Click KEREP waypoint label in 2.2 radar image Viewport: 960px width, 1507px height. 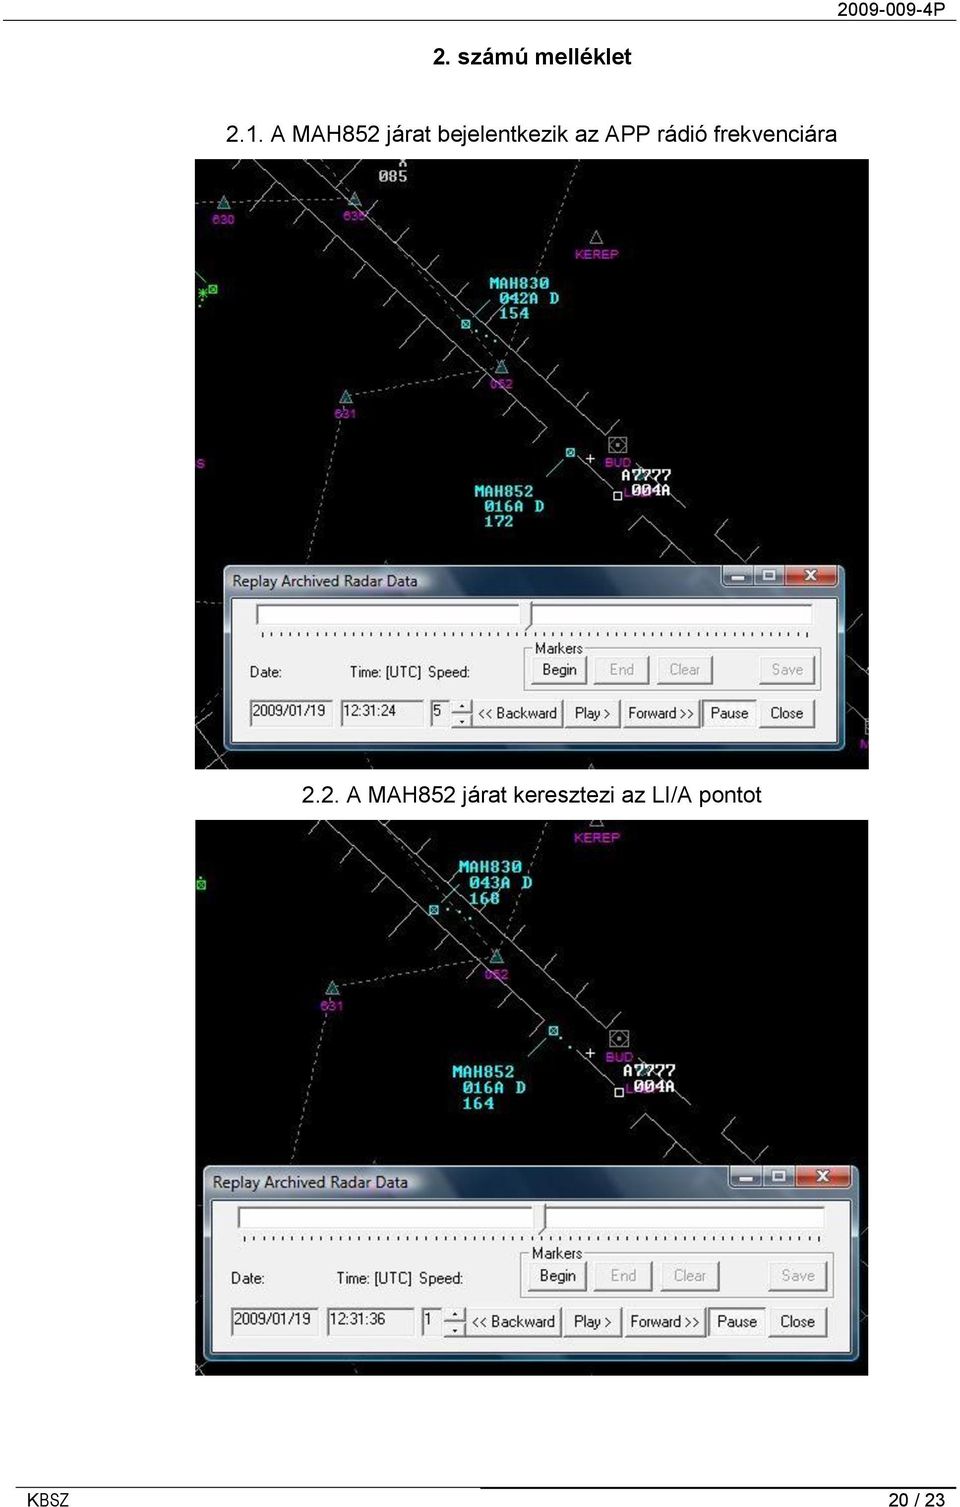(597, 837)
